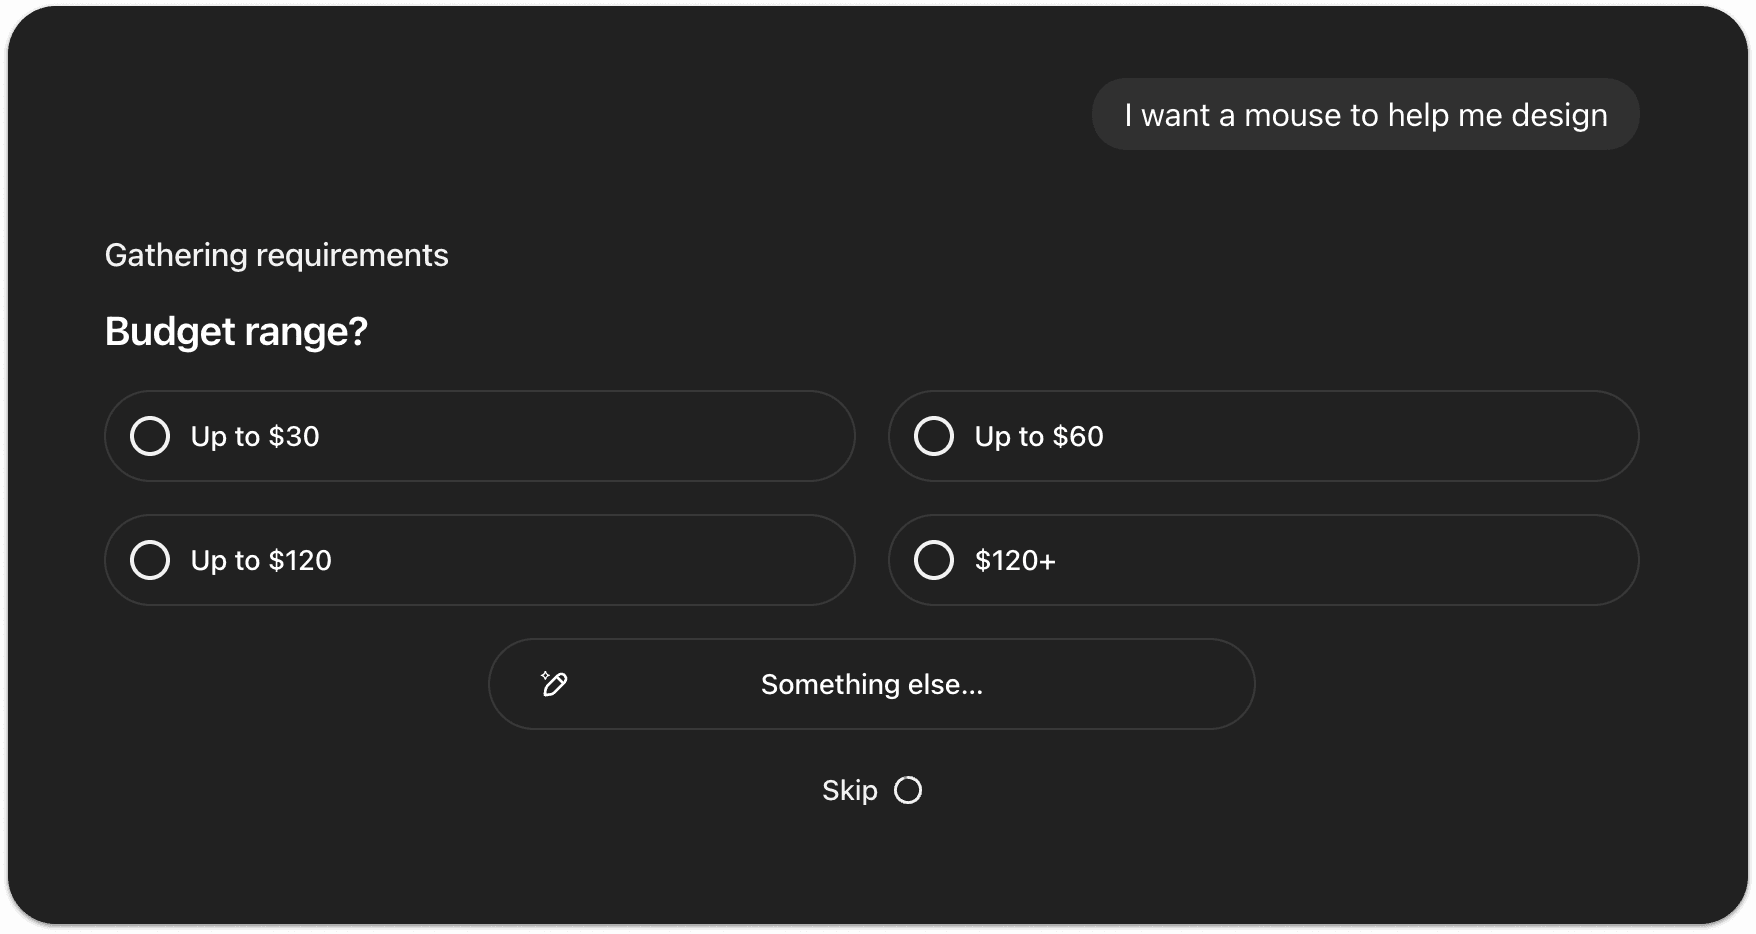Click empty area of "Up to $120" pill
This screenshot has height=934, width=1756.
click(600, 560)
